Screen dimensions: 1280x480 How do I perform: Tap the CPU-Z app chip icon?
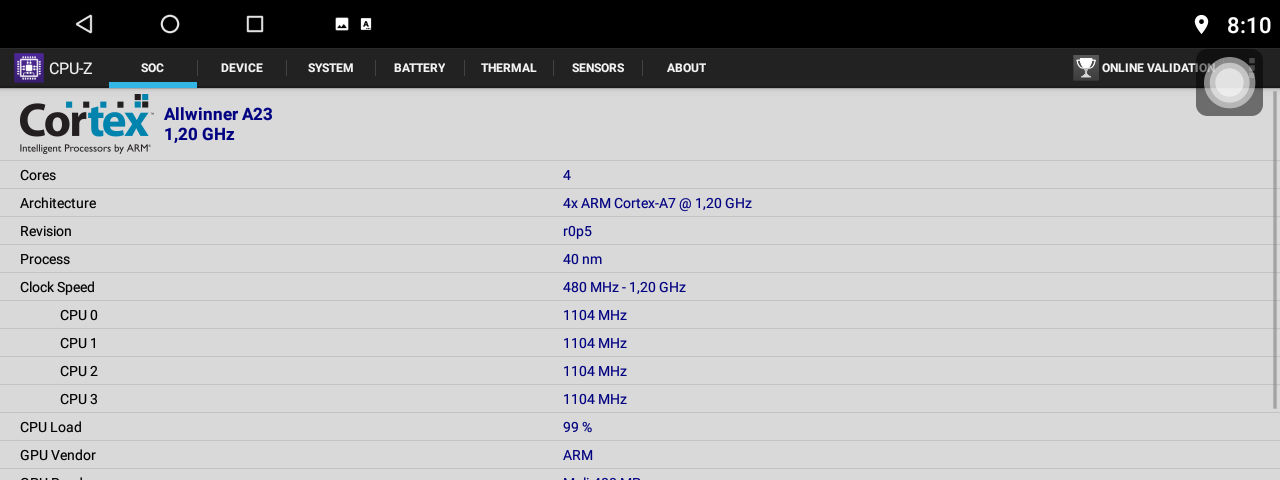coord(29,68)
